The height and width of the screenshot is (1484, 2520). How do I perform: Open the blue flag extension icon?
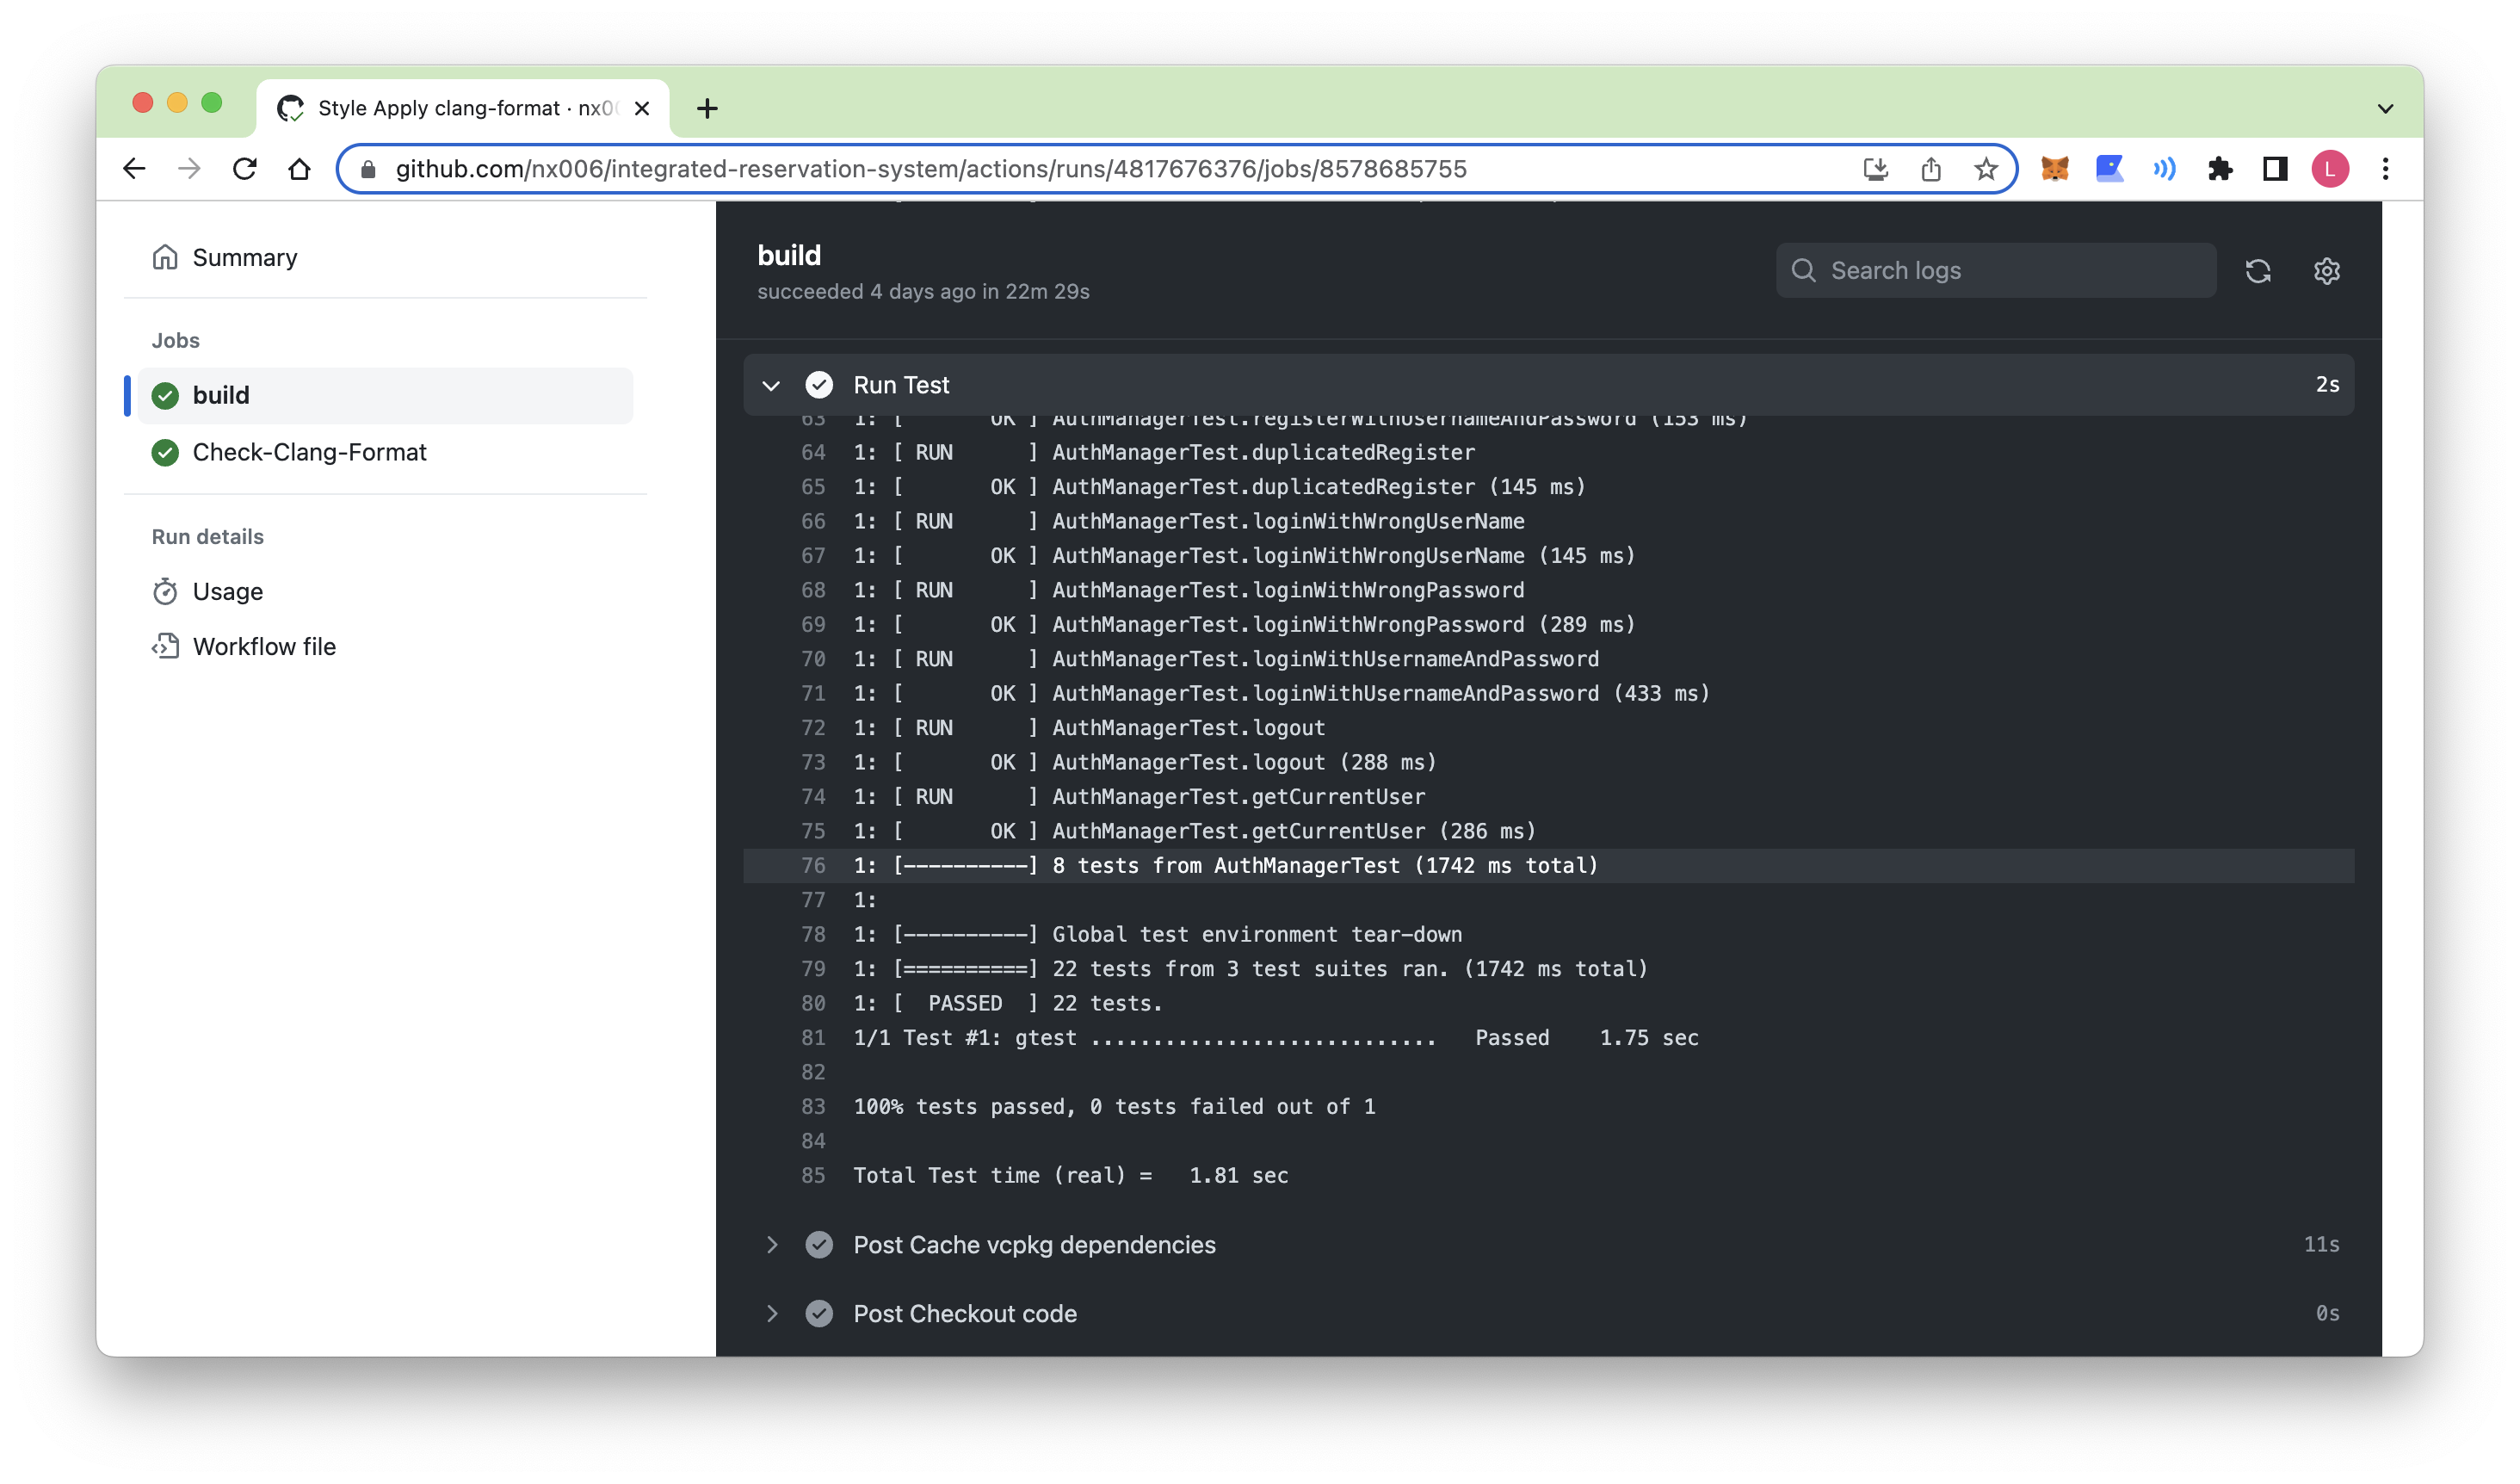click(x=2110, y=169)
